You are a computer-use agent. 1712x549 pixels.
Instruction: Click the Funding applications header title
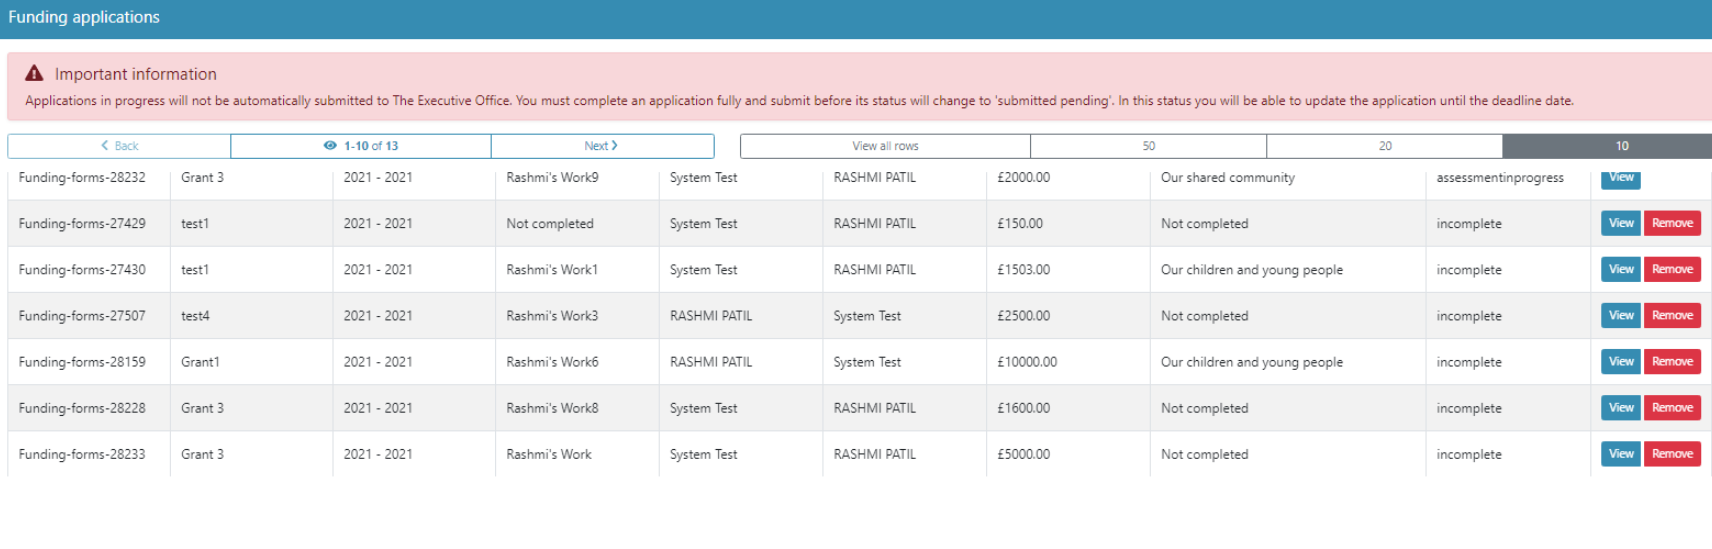(84, 17)
